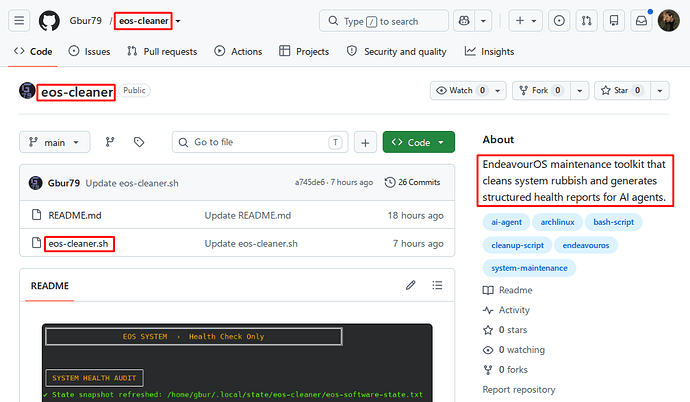View your pull requests header icon
Screen dimensions: 690x402
point(586,21)
